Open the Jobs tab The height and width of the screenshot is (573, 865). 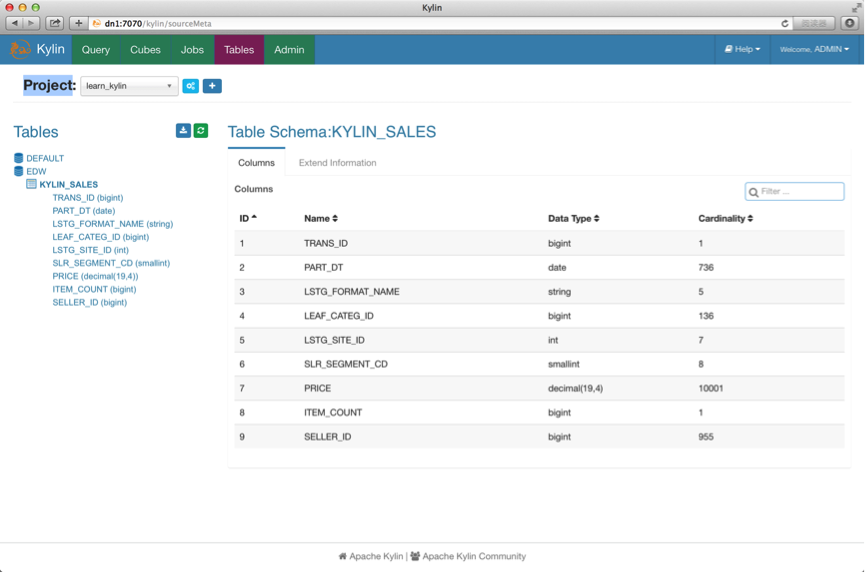(192, 50)
